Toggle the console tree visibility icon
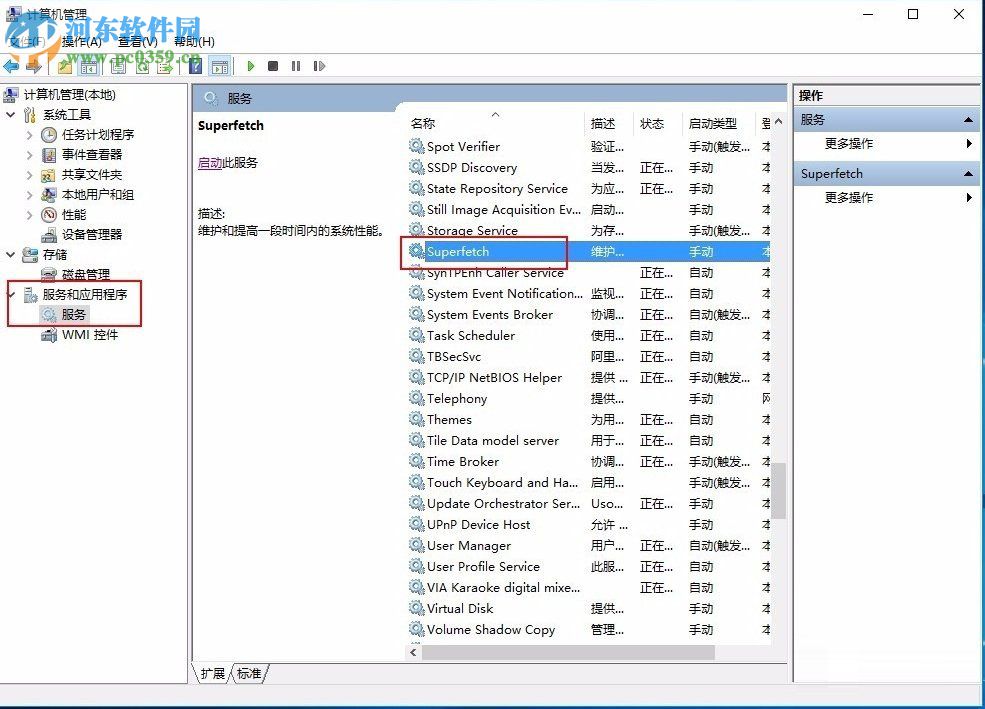Image resolution: width=985 pixels, height=709 pixels. pos(87,66)
